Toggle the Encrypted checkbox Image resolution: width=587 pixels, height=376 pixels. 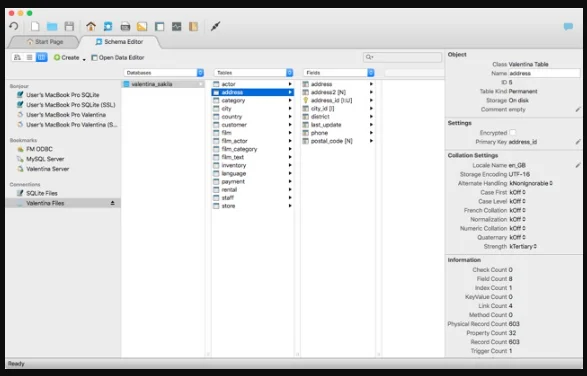click(x=513, y=133)
